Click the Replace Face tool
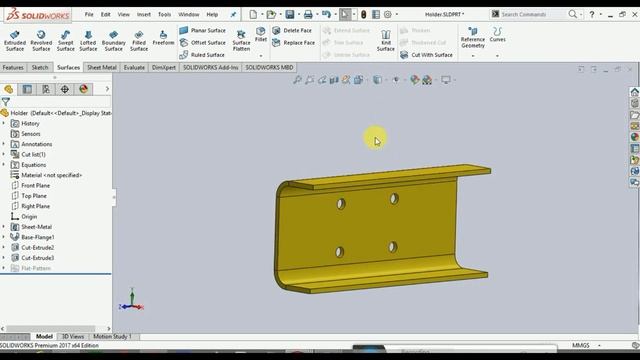The width and height of the screenshot is (640, 360). 293,42
